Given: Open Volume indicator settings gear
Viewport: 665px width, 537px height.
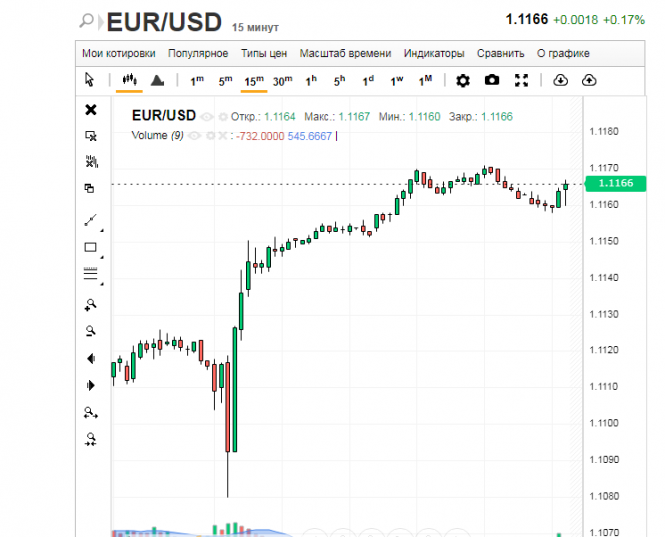Looking at the screenshot, I should pyautogui.click(x=210, y=136).
